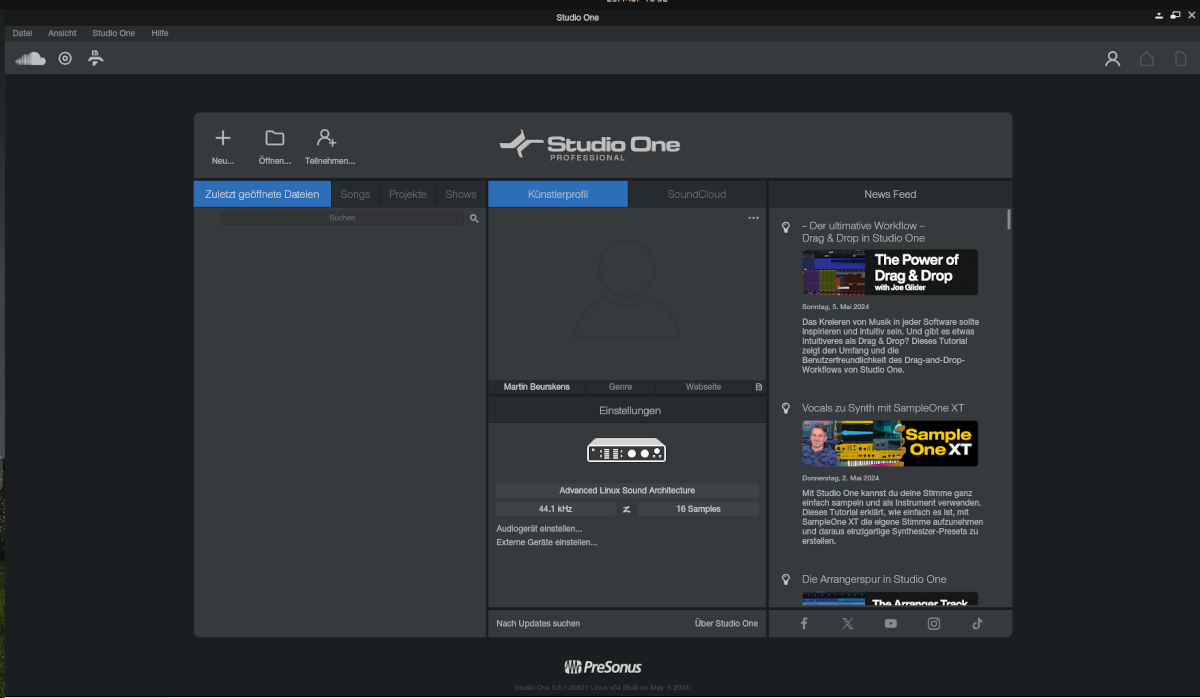Click the circular target icon in toolbar
Image resolution: width=1200 pixels, height=698 pixels.
coord(65,58)
